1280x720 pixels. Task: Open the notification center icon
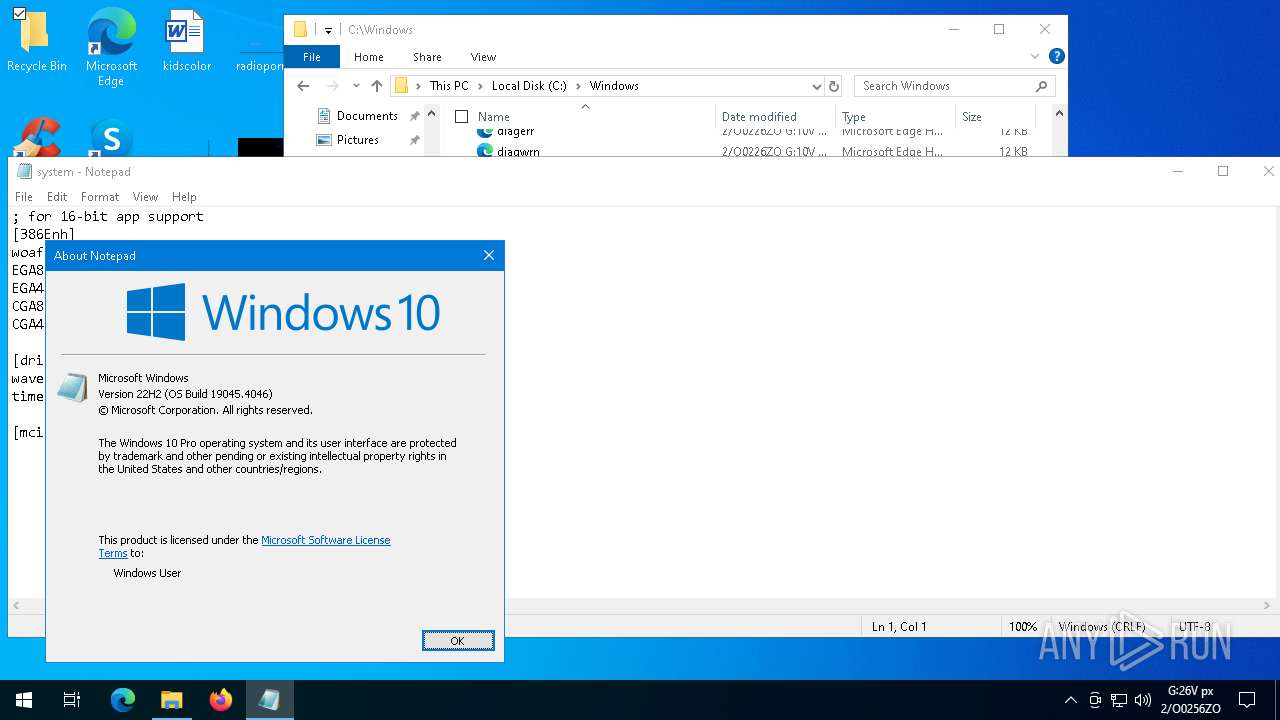1247,700
